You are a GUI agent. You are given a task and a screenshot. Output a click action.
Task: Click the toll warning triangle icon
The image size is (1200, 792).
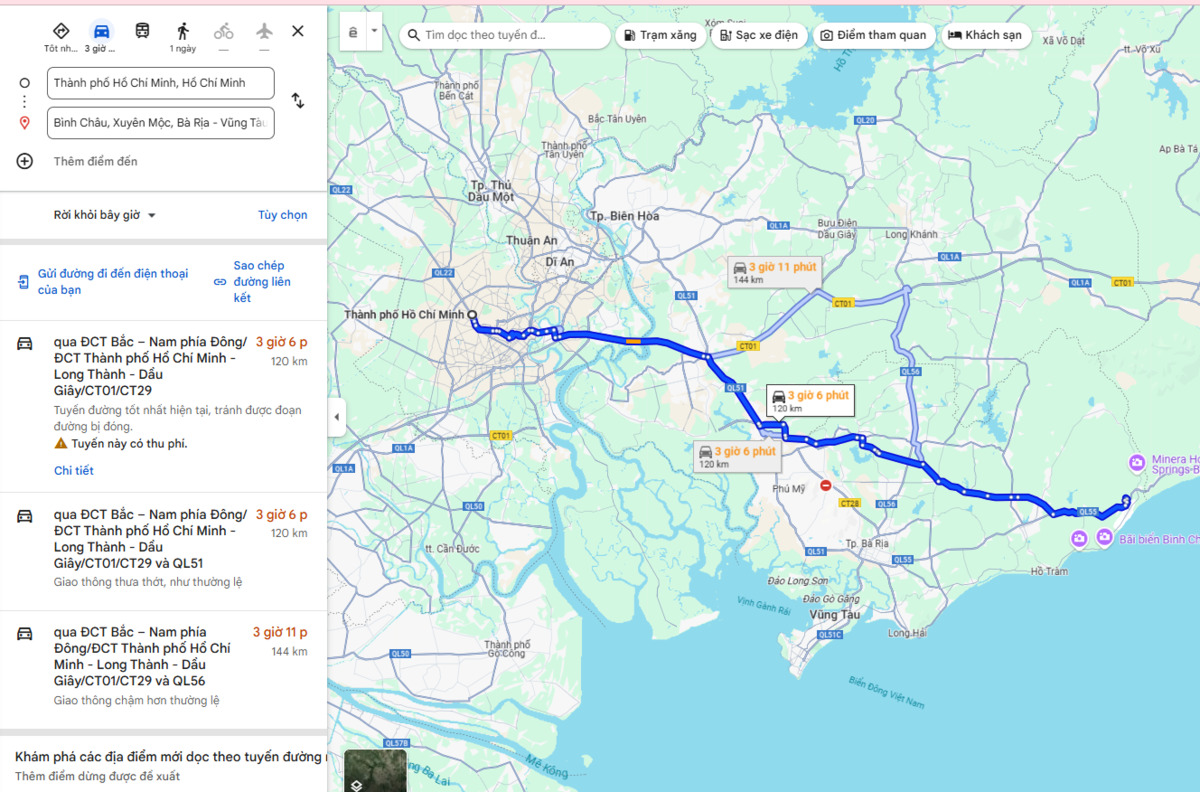coord(61,443)
